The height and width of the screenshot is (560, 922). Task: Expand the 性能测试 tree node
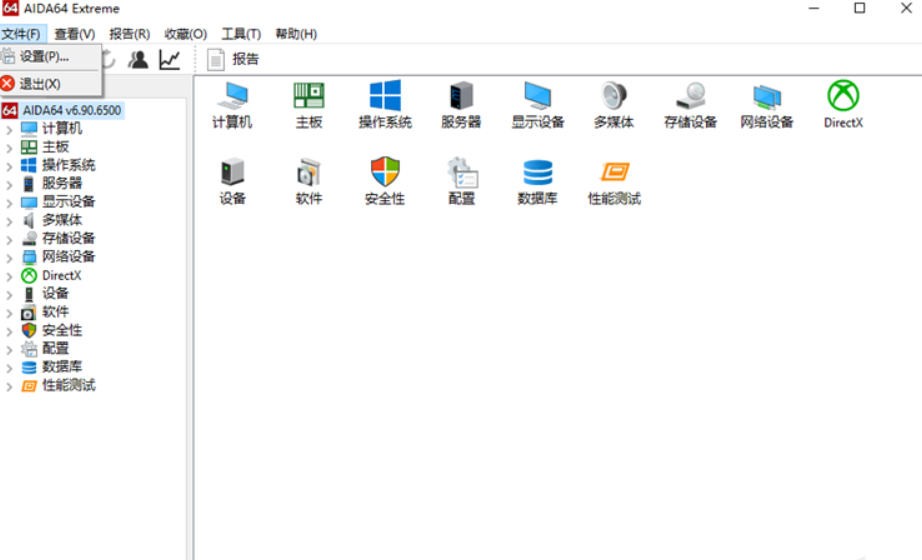9,386
